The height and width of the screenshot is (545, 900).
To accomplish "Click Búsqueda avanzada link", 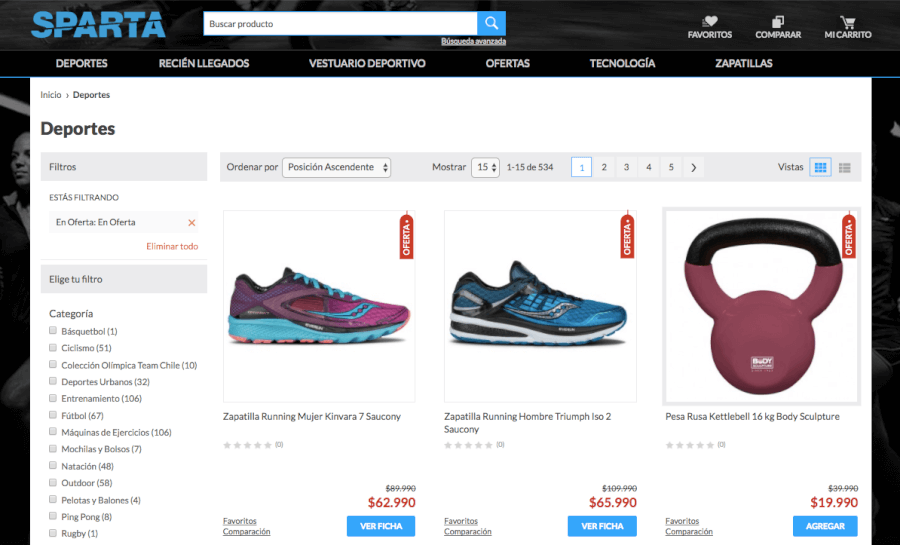I will point(474,41).
